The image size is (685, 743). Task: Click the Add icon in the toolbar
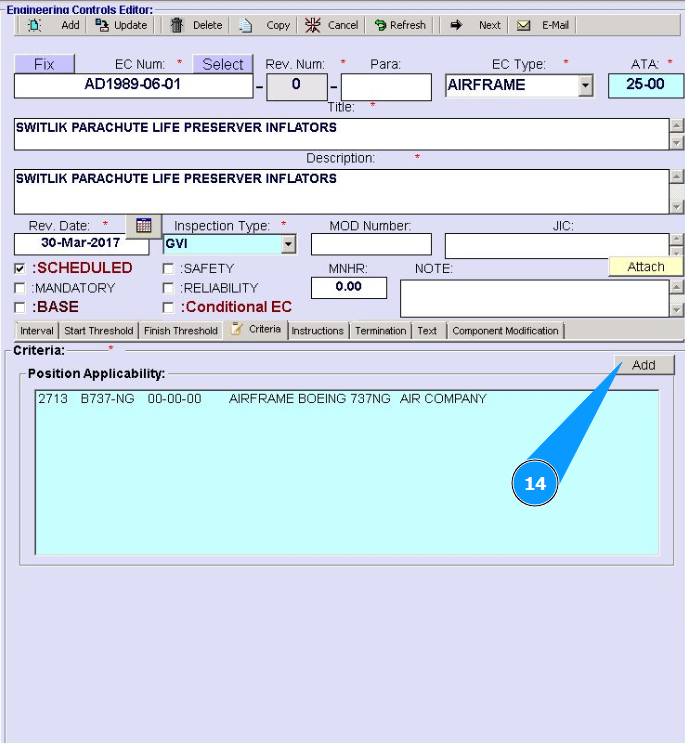click(x=35, y=25)
